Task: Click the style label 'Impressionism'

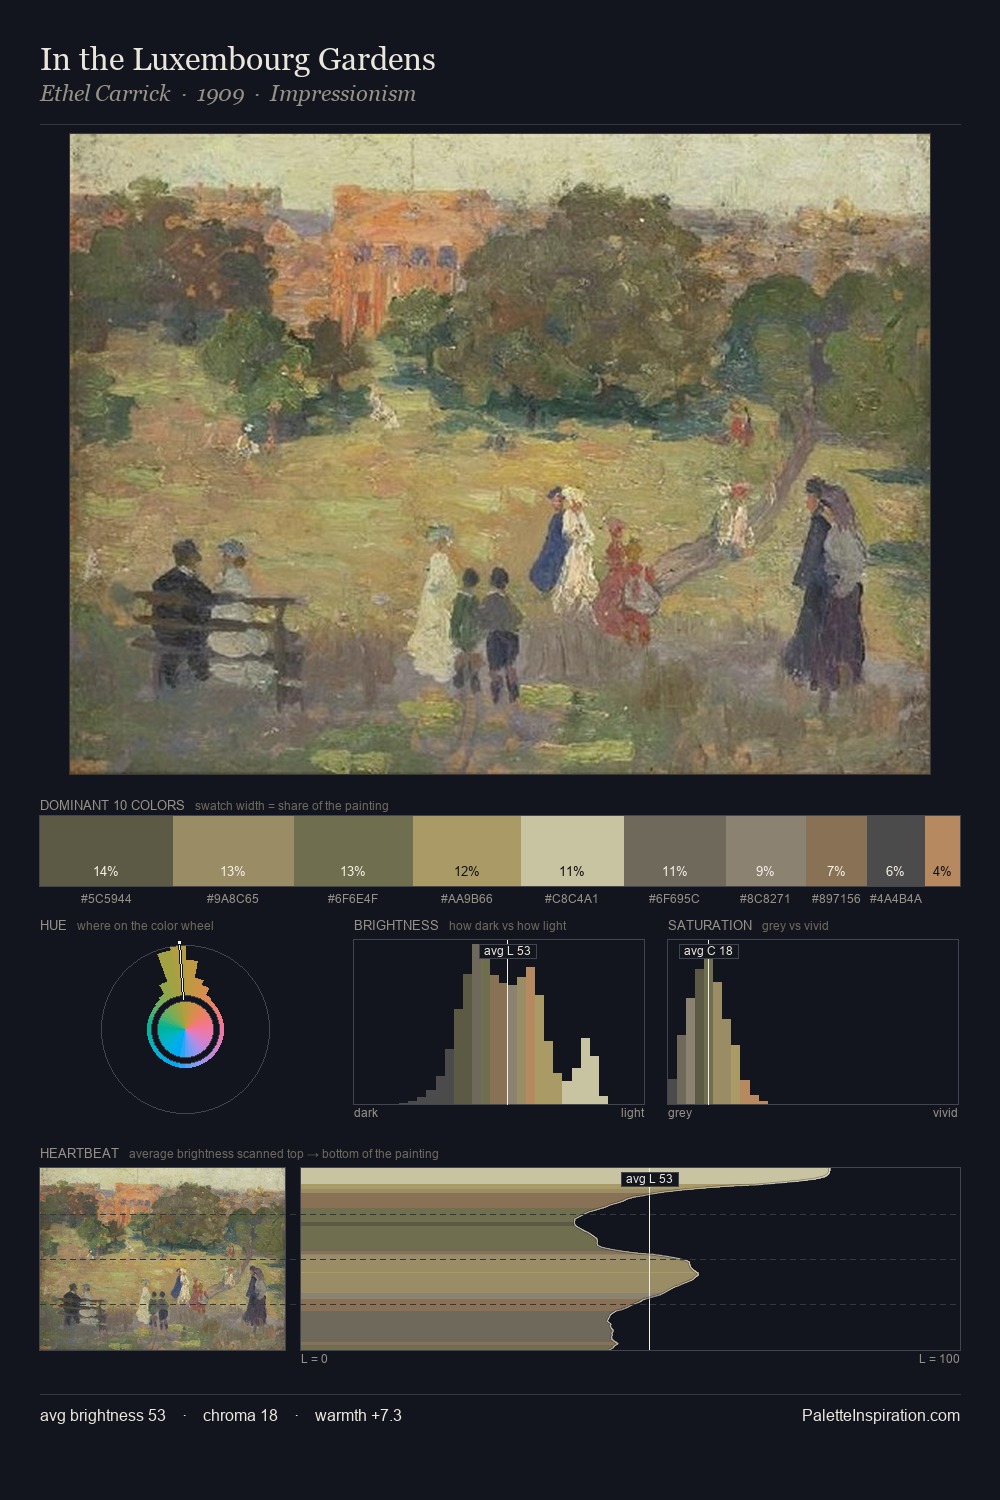Action: click(x=342, y=94)
